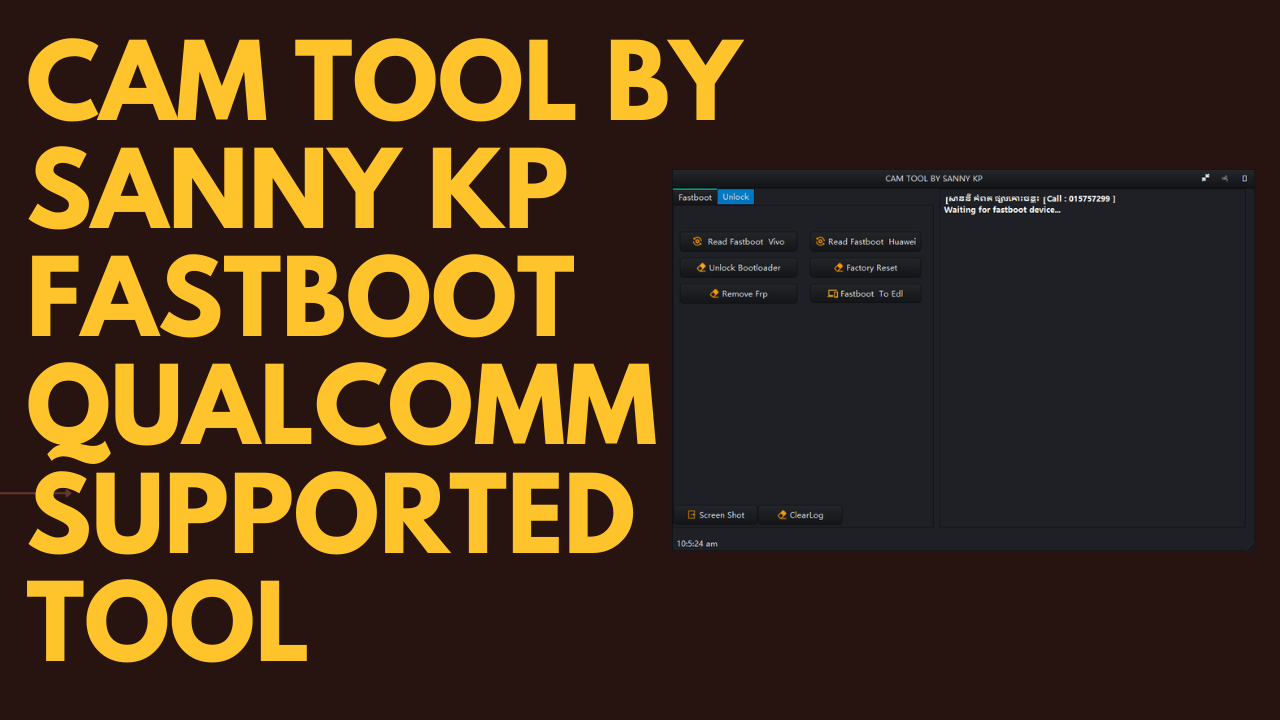Screen dimensions: 1280x720
Task: Click the collapse arrows icon in the title bar
Action: click(x=1205, y=178)
